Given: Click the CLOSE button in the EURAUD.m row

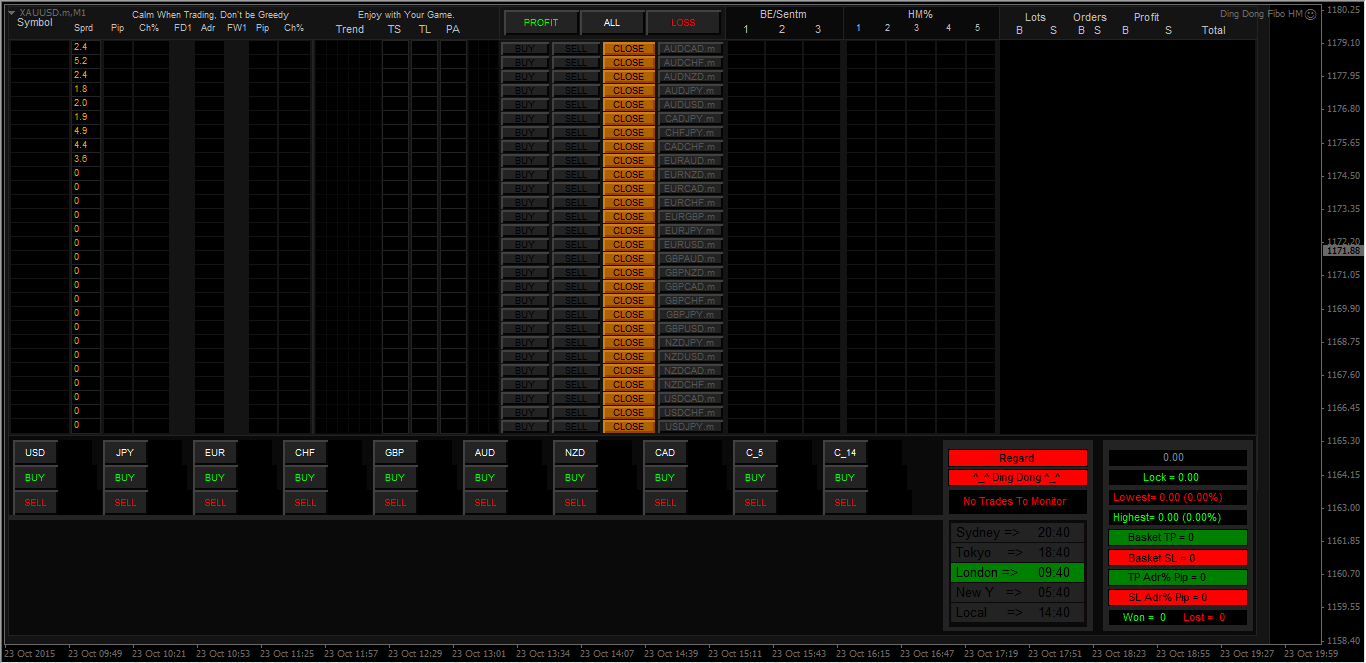Looking at the screenshot, I should [629, 160].
